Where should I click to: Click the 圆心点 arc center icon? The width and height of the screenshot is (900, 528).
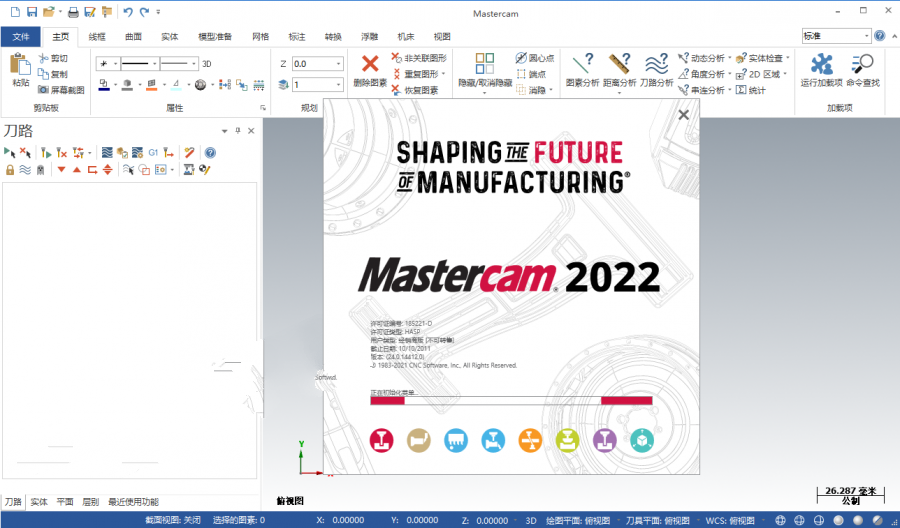521,58
